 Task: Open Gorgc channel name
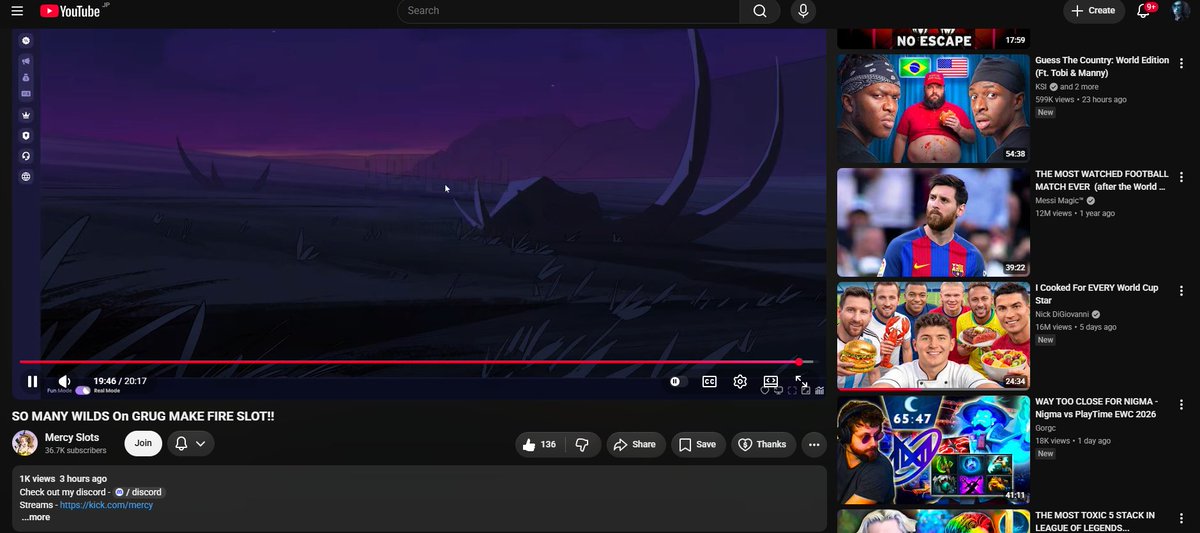(x=1046, y=427)
